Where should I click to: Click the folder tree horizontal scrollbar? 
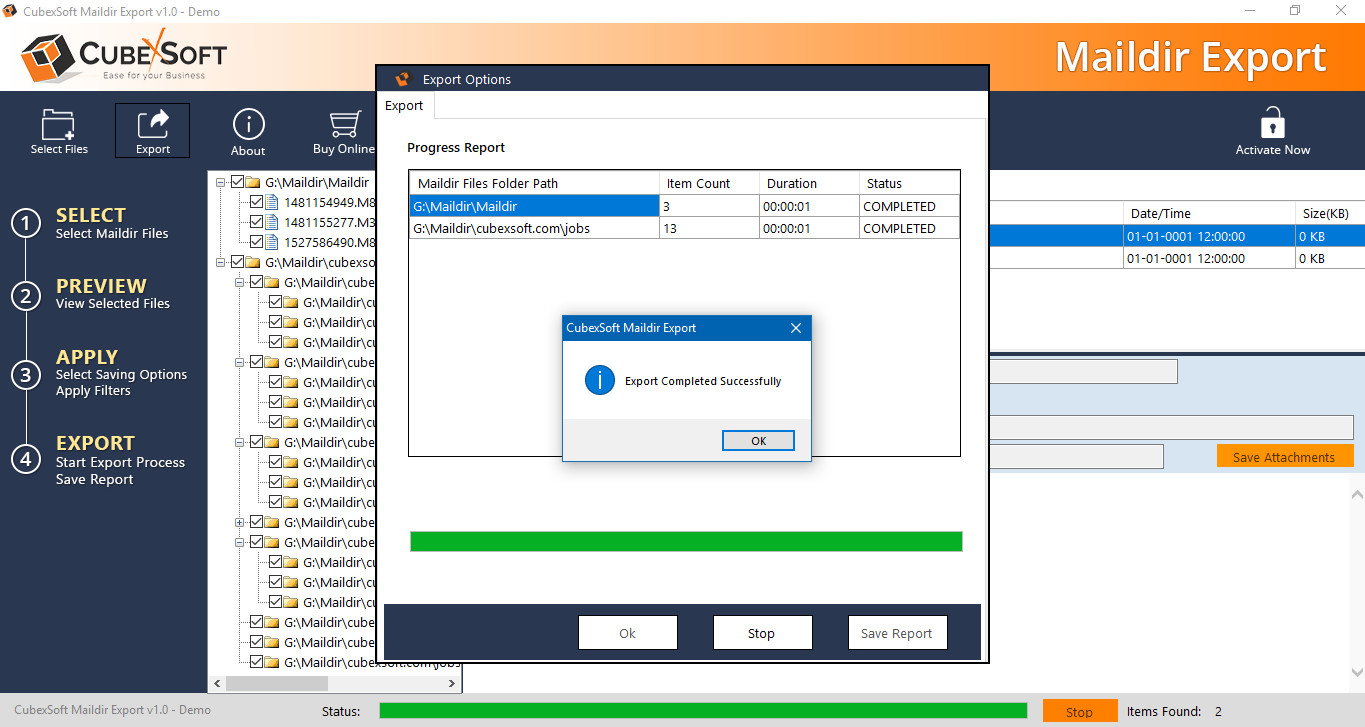point(277,684)
